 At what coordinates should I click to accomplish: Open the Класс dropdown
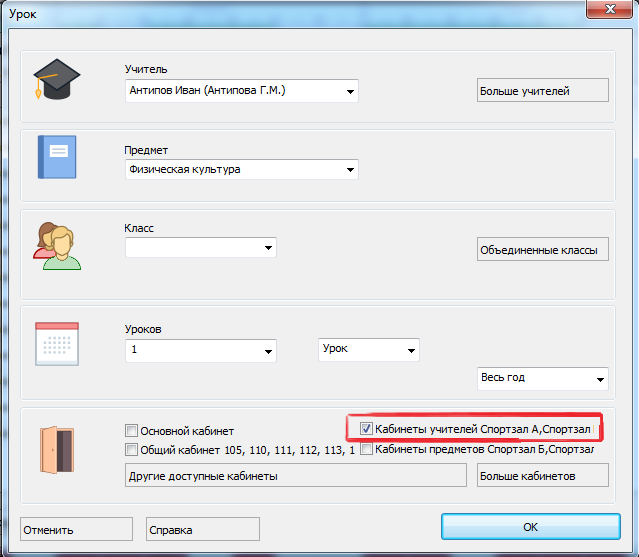coord(268,248)
